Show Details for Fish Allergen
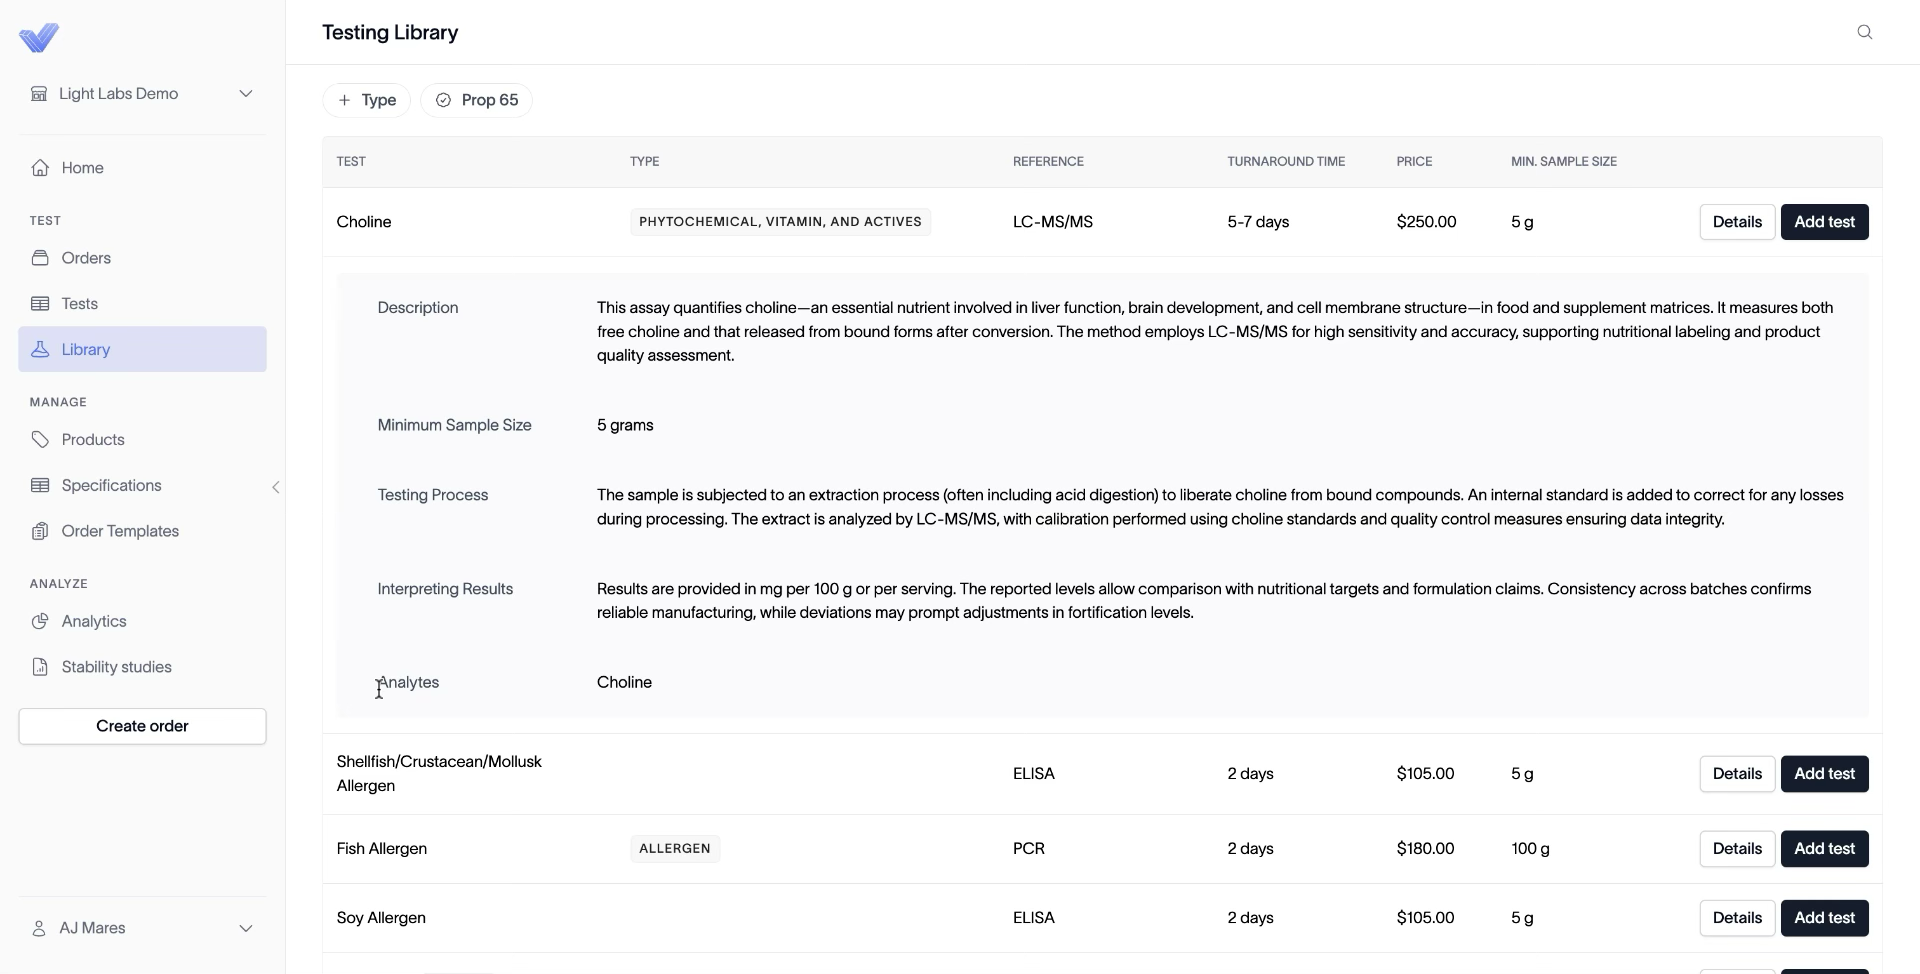 [x=1737, y=849]
